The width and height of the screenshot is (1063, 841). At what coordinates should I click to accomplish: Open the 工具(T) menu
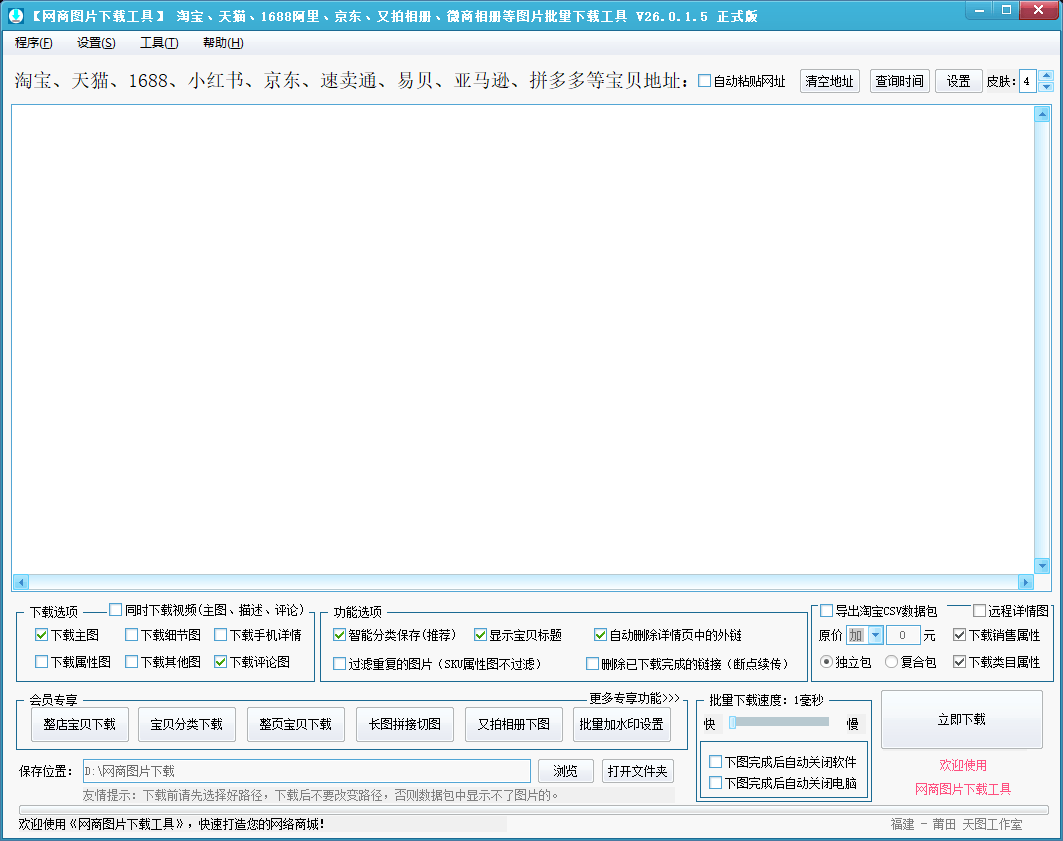pyautogui.click(x=159, y=43)
